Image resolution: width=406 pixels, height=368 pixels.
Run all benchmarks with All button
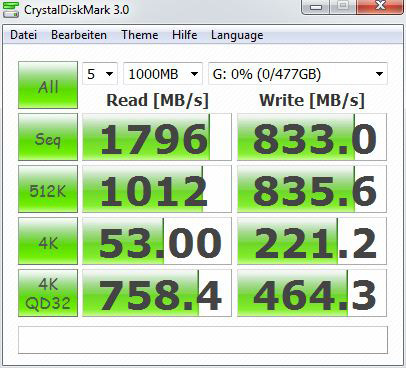click(48, 85)
